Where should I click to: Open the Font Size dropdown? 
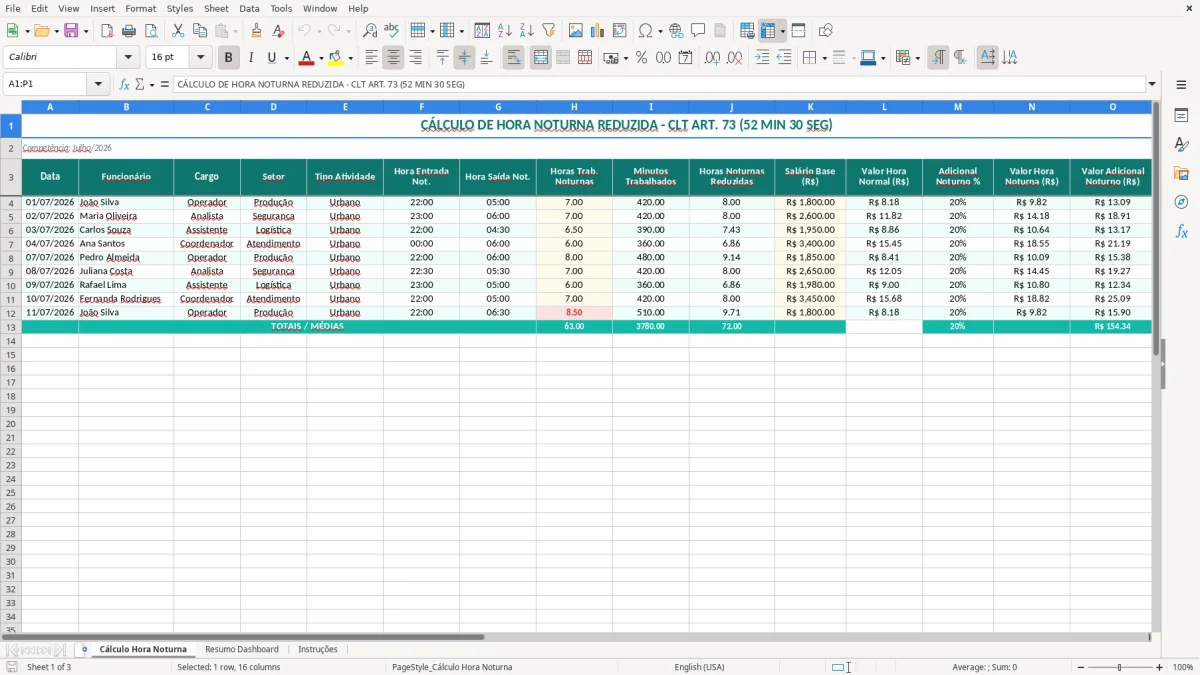click(x=200, y=58)
